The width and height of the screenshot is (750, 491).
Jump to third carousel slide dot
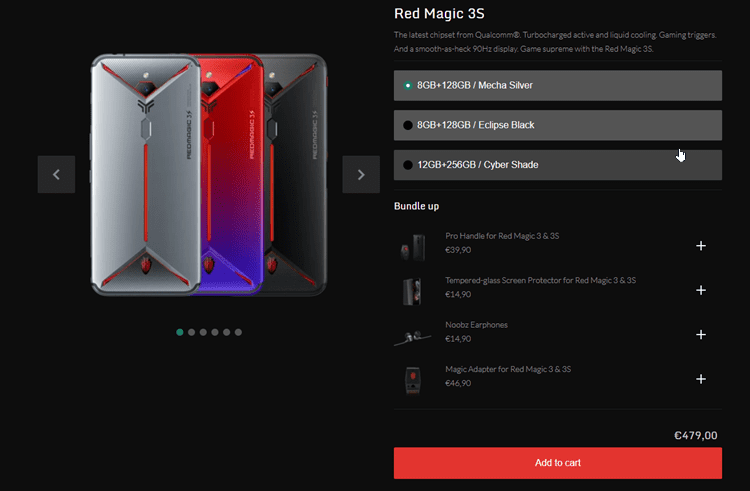[x=203, y=332]
